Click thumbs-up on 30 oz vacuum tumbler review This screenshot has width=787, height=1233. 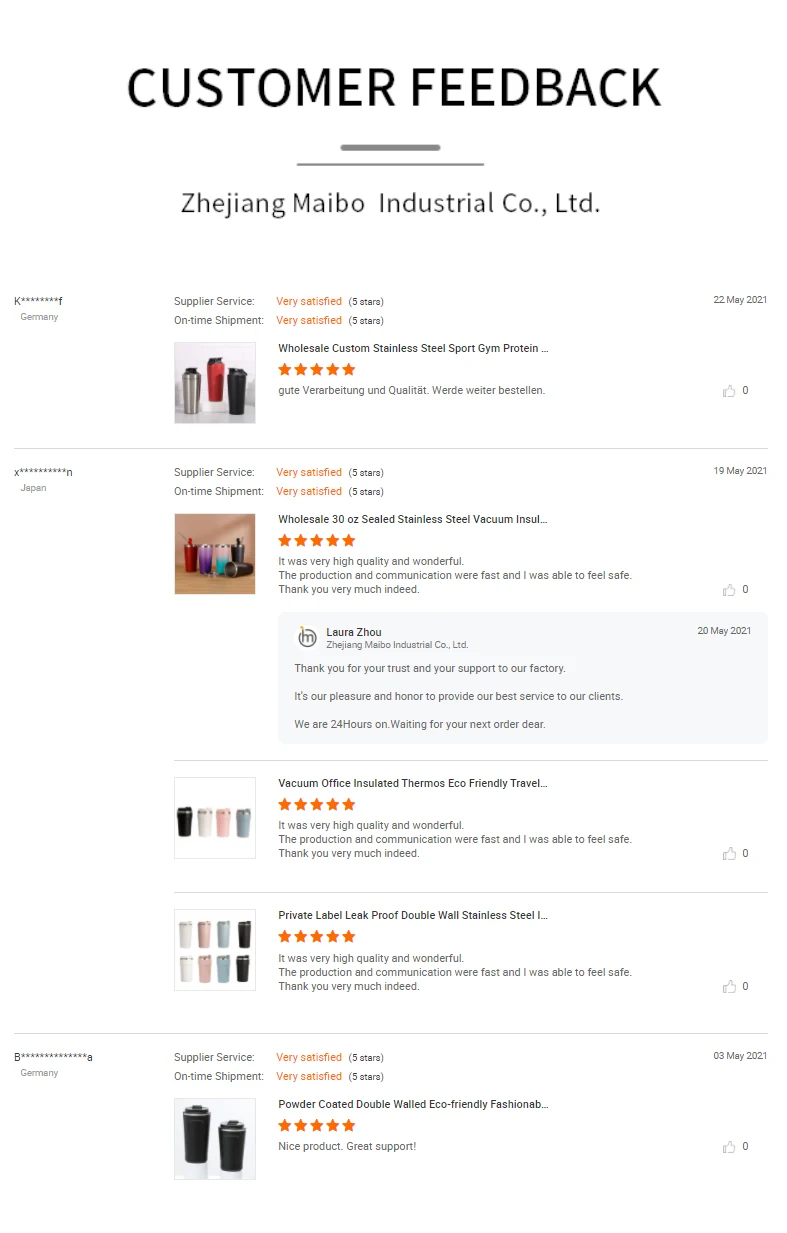729,590
